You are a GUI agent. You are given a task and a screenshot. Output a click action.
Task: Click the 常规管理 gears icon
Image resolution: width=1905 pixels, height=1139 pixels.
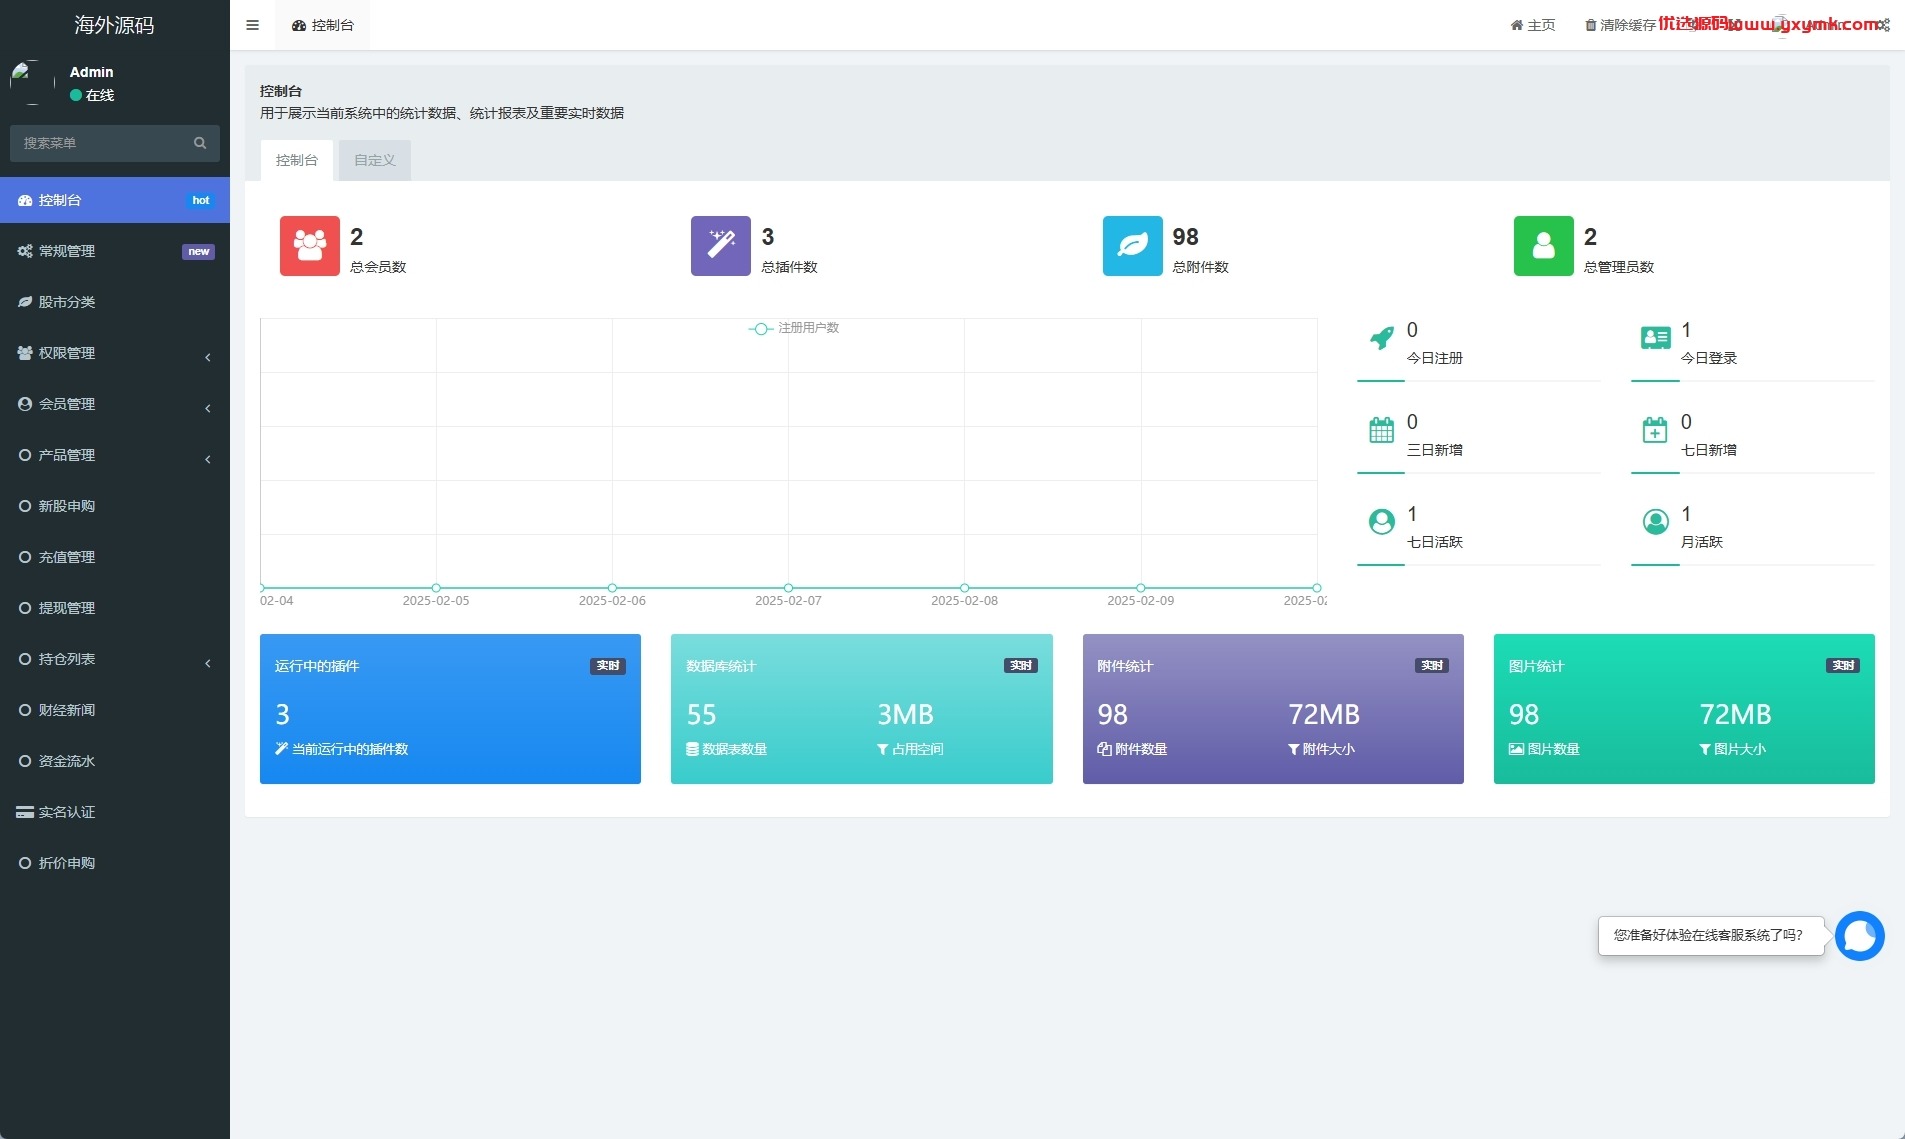point(25,251)
